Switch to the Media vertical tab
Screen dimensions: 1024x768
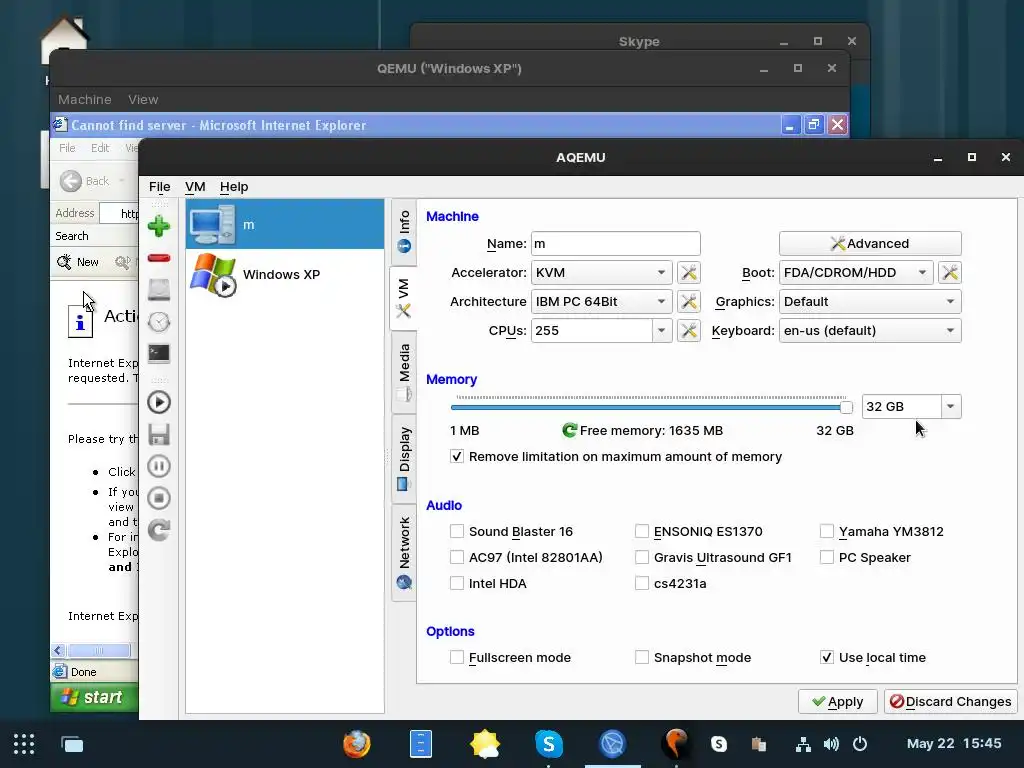404,372
